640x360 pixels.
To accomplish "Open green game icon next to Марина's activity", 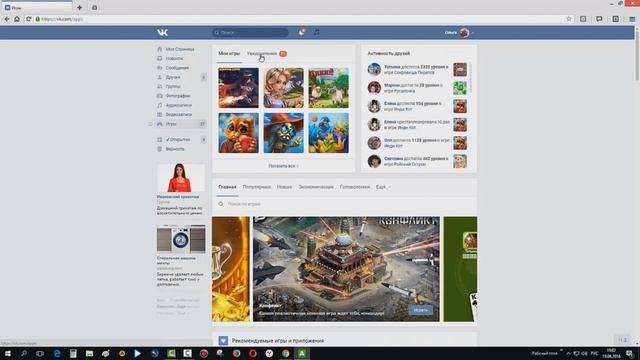I will pyautogui.click(x=460, y=88).
